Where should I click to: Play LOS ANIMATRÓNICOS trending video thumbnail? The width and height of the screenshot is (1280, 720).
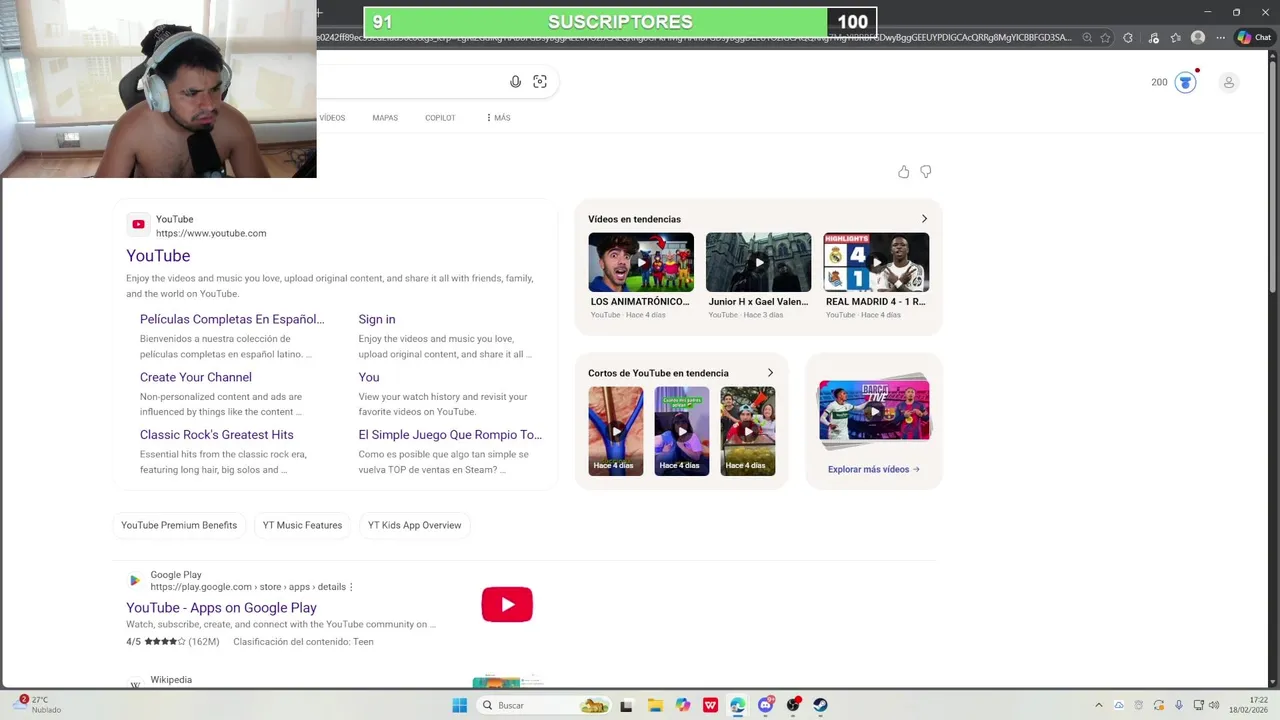pos(641,262)
